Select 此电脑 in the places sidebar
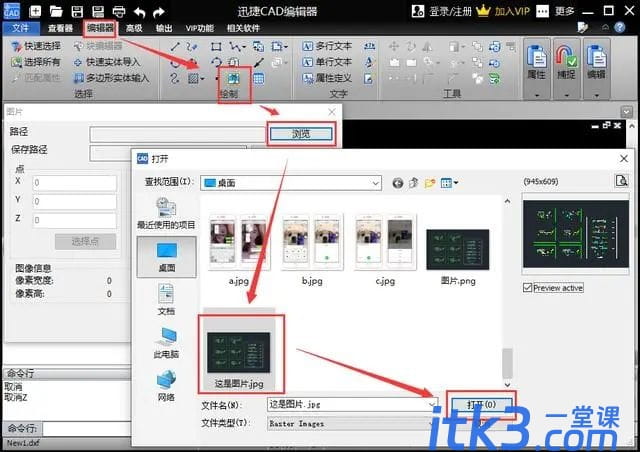The image size is (640, 452). 166,343
